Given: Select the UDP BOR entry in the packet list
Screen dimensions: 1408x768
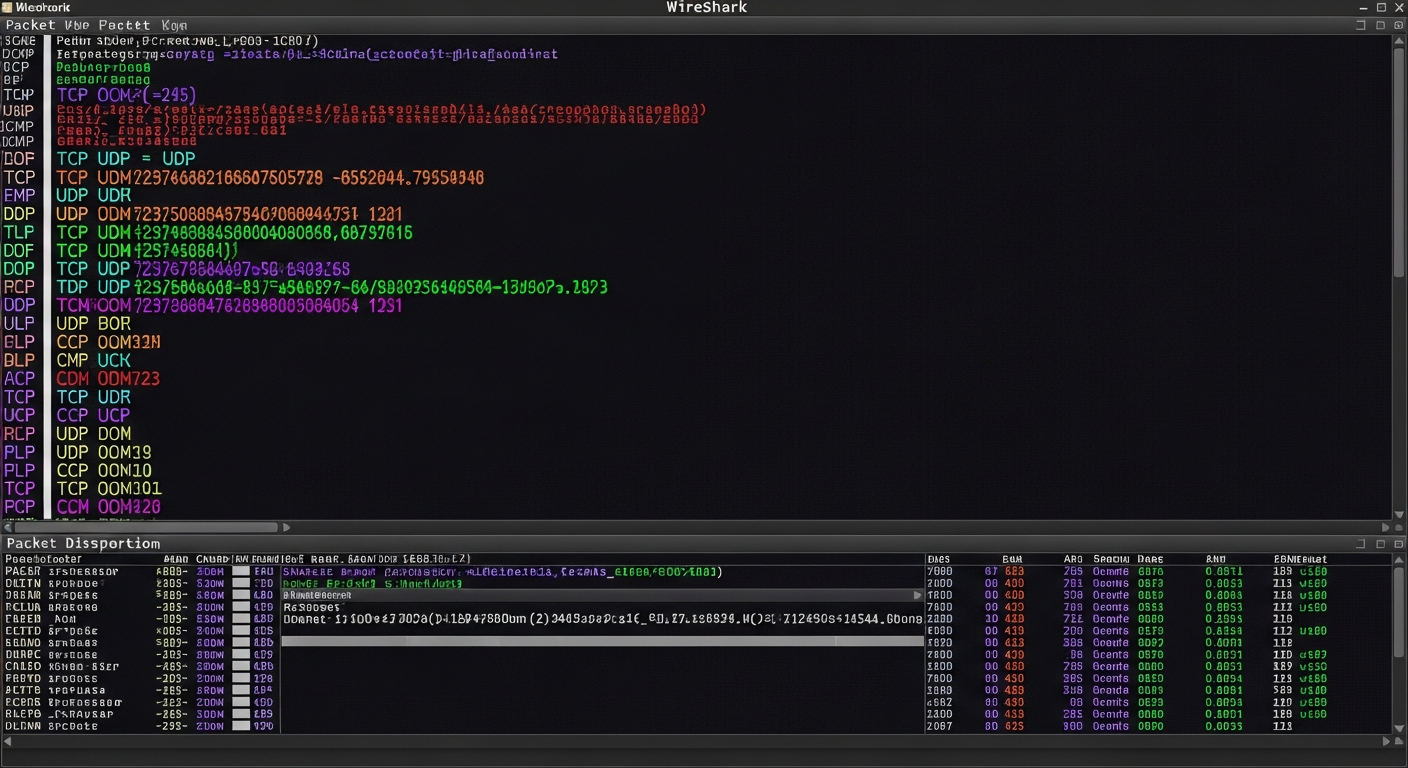Looking at the screenshot, I should coord(97,323).
